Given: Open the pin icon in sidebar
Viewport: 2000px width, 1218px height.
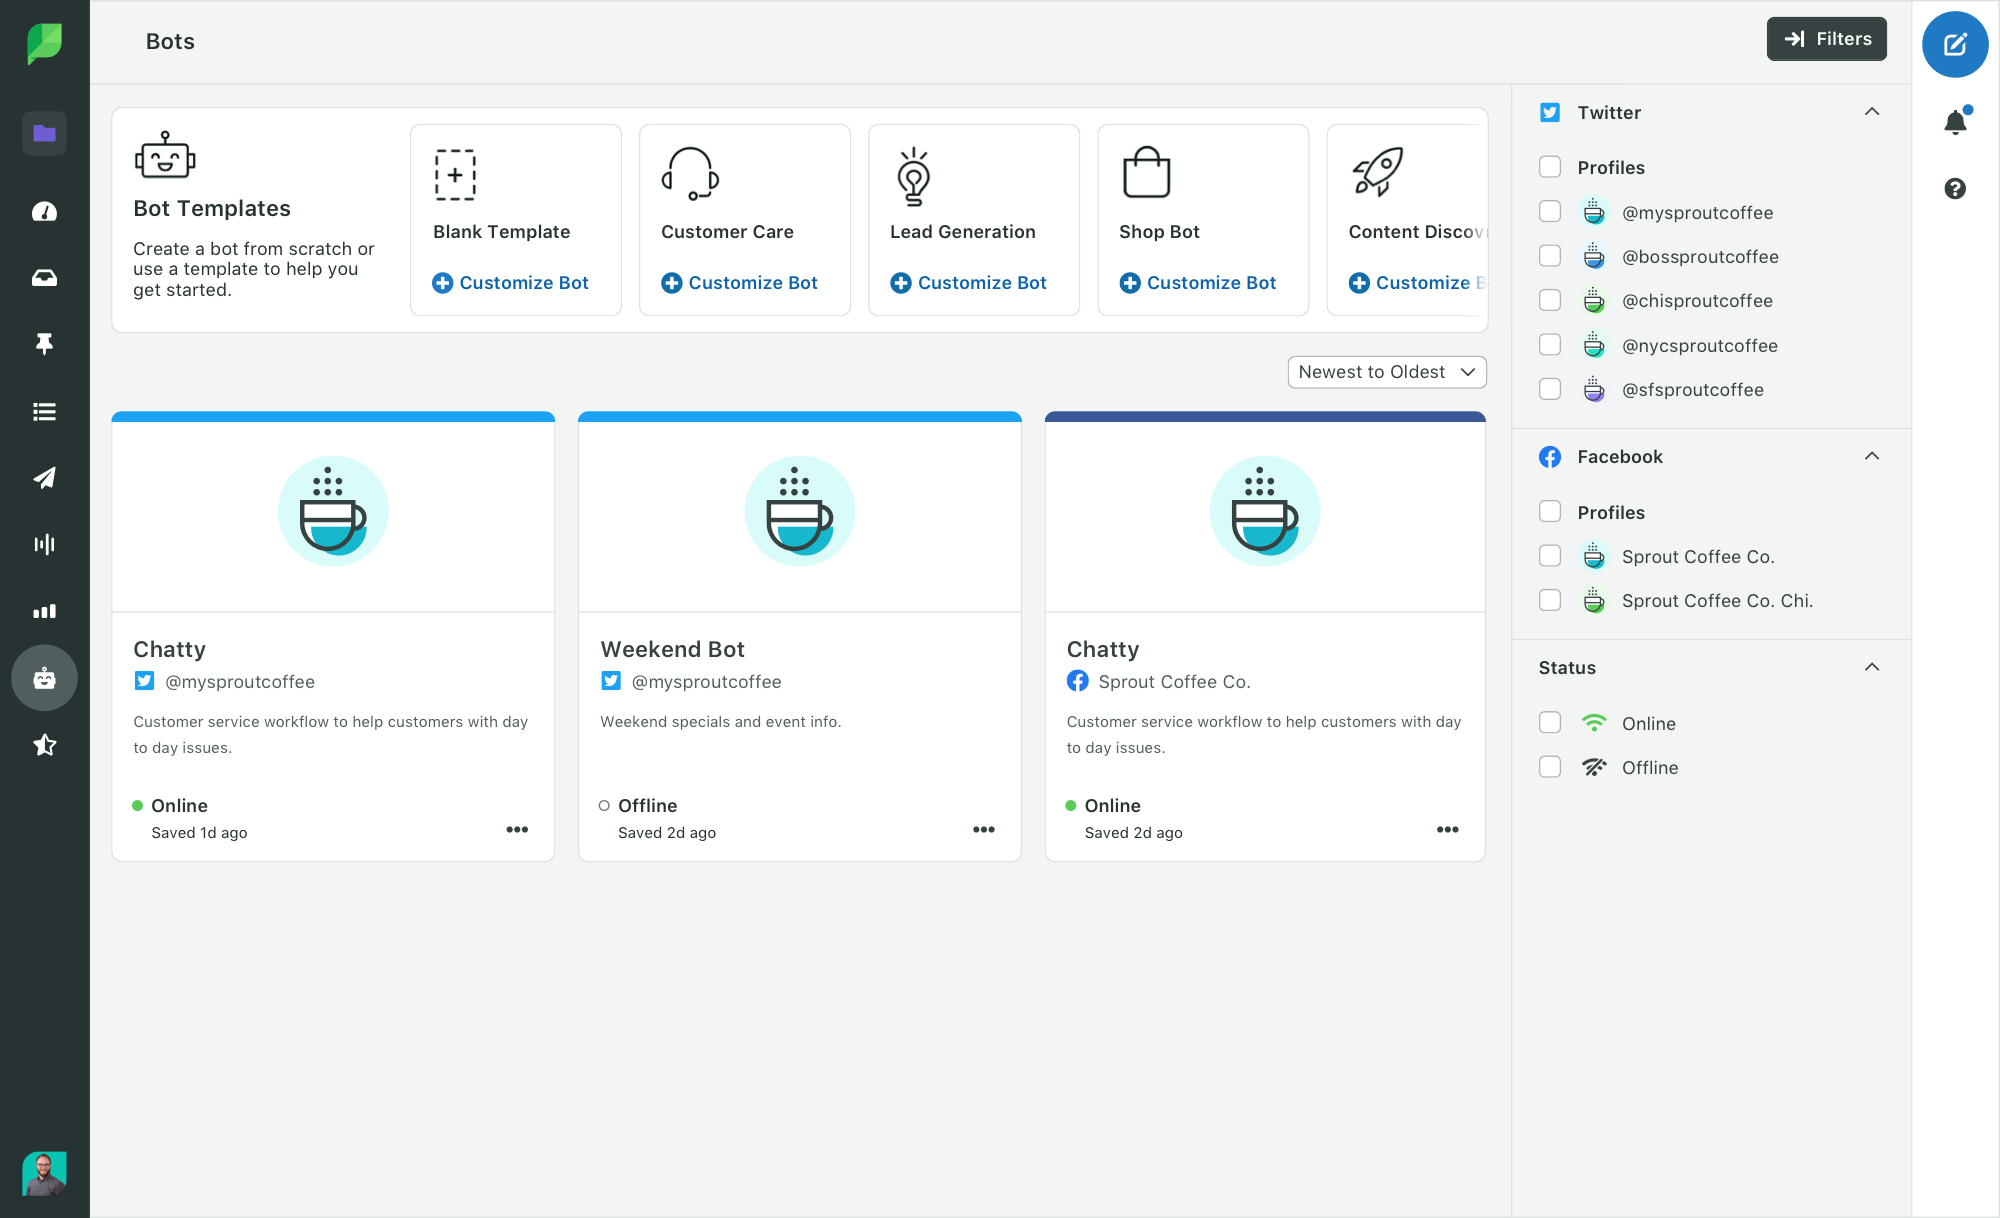Looking at the screenshot, I should (44, 344).
